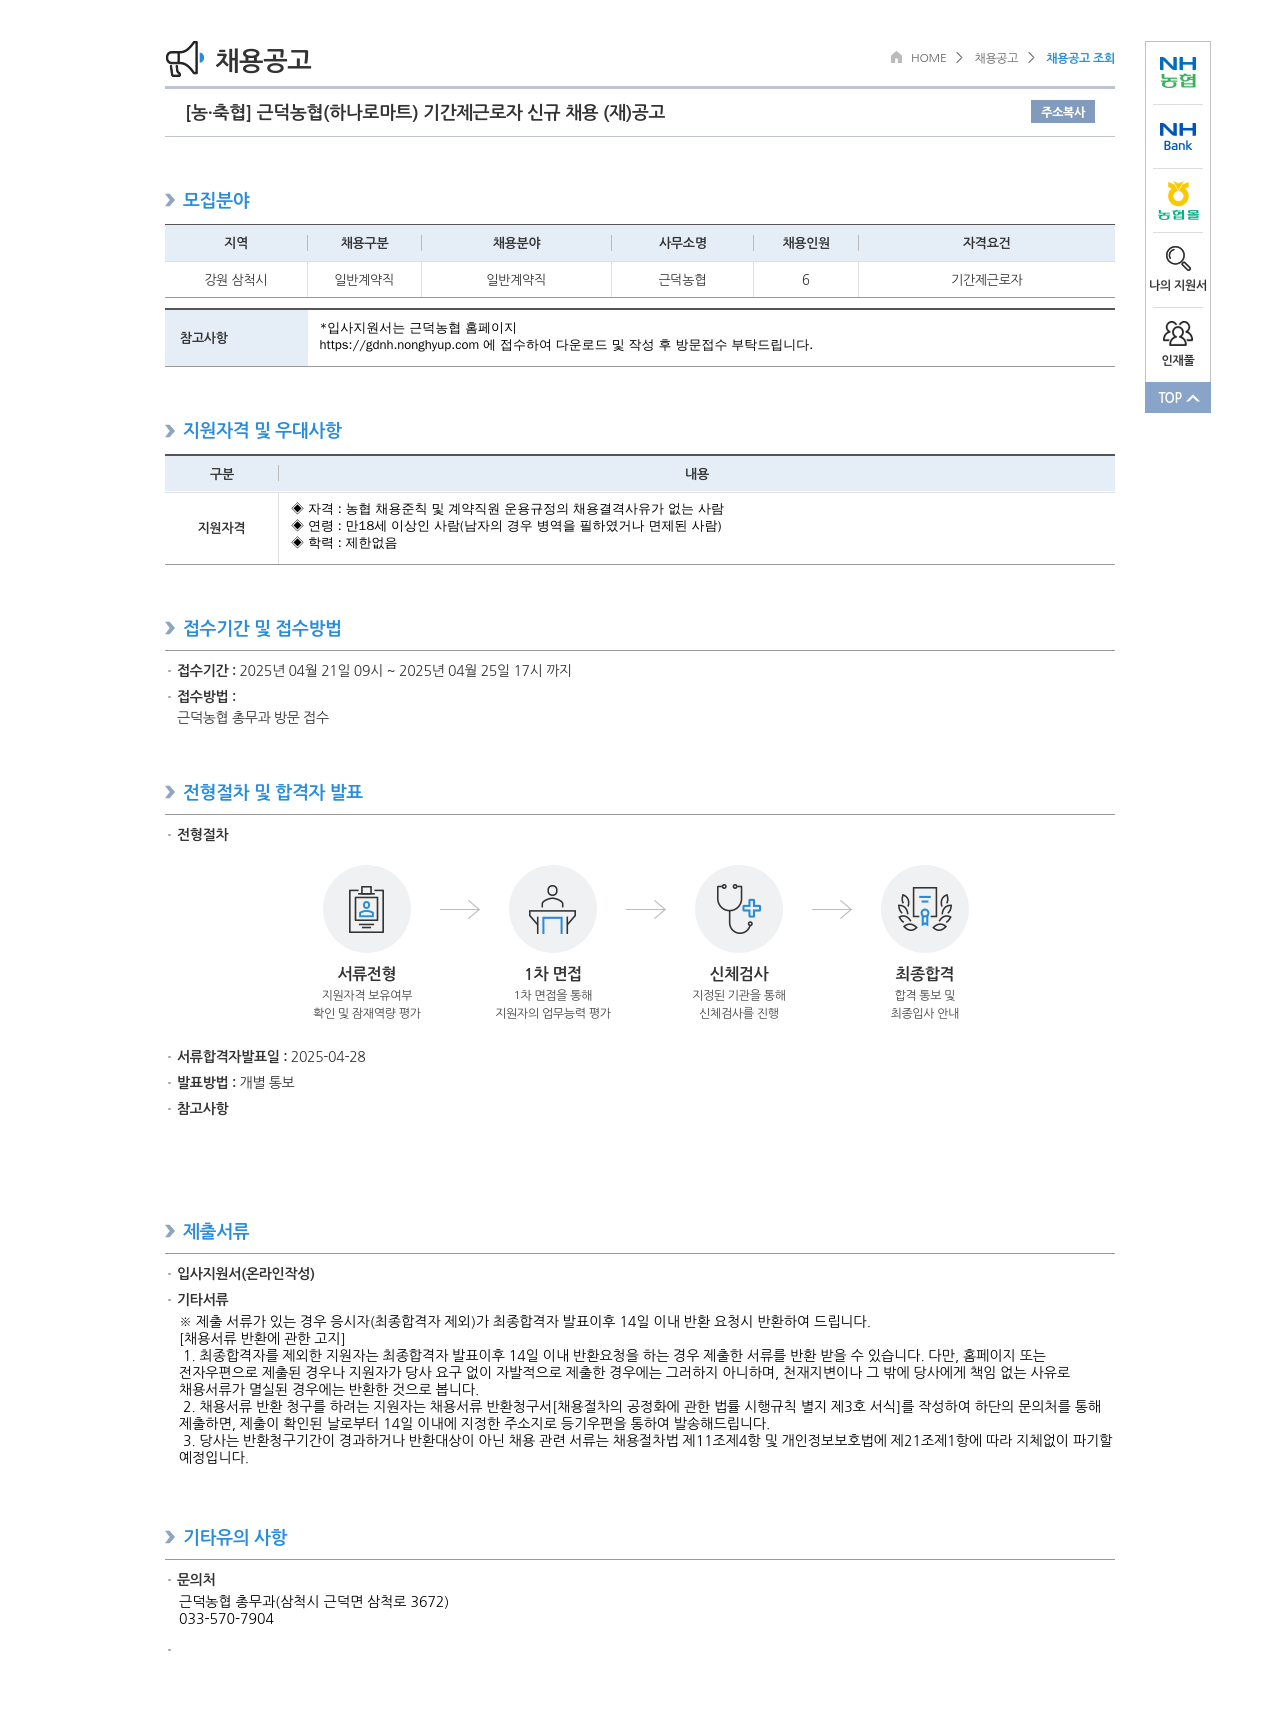Click the 서류합격자발표일 date 2025-04-28
The image size is (1280, 1727).
click(x=328, y=1057)
